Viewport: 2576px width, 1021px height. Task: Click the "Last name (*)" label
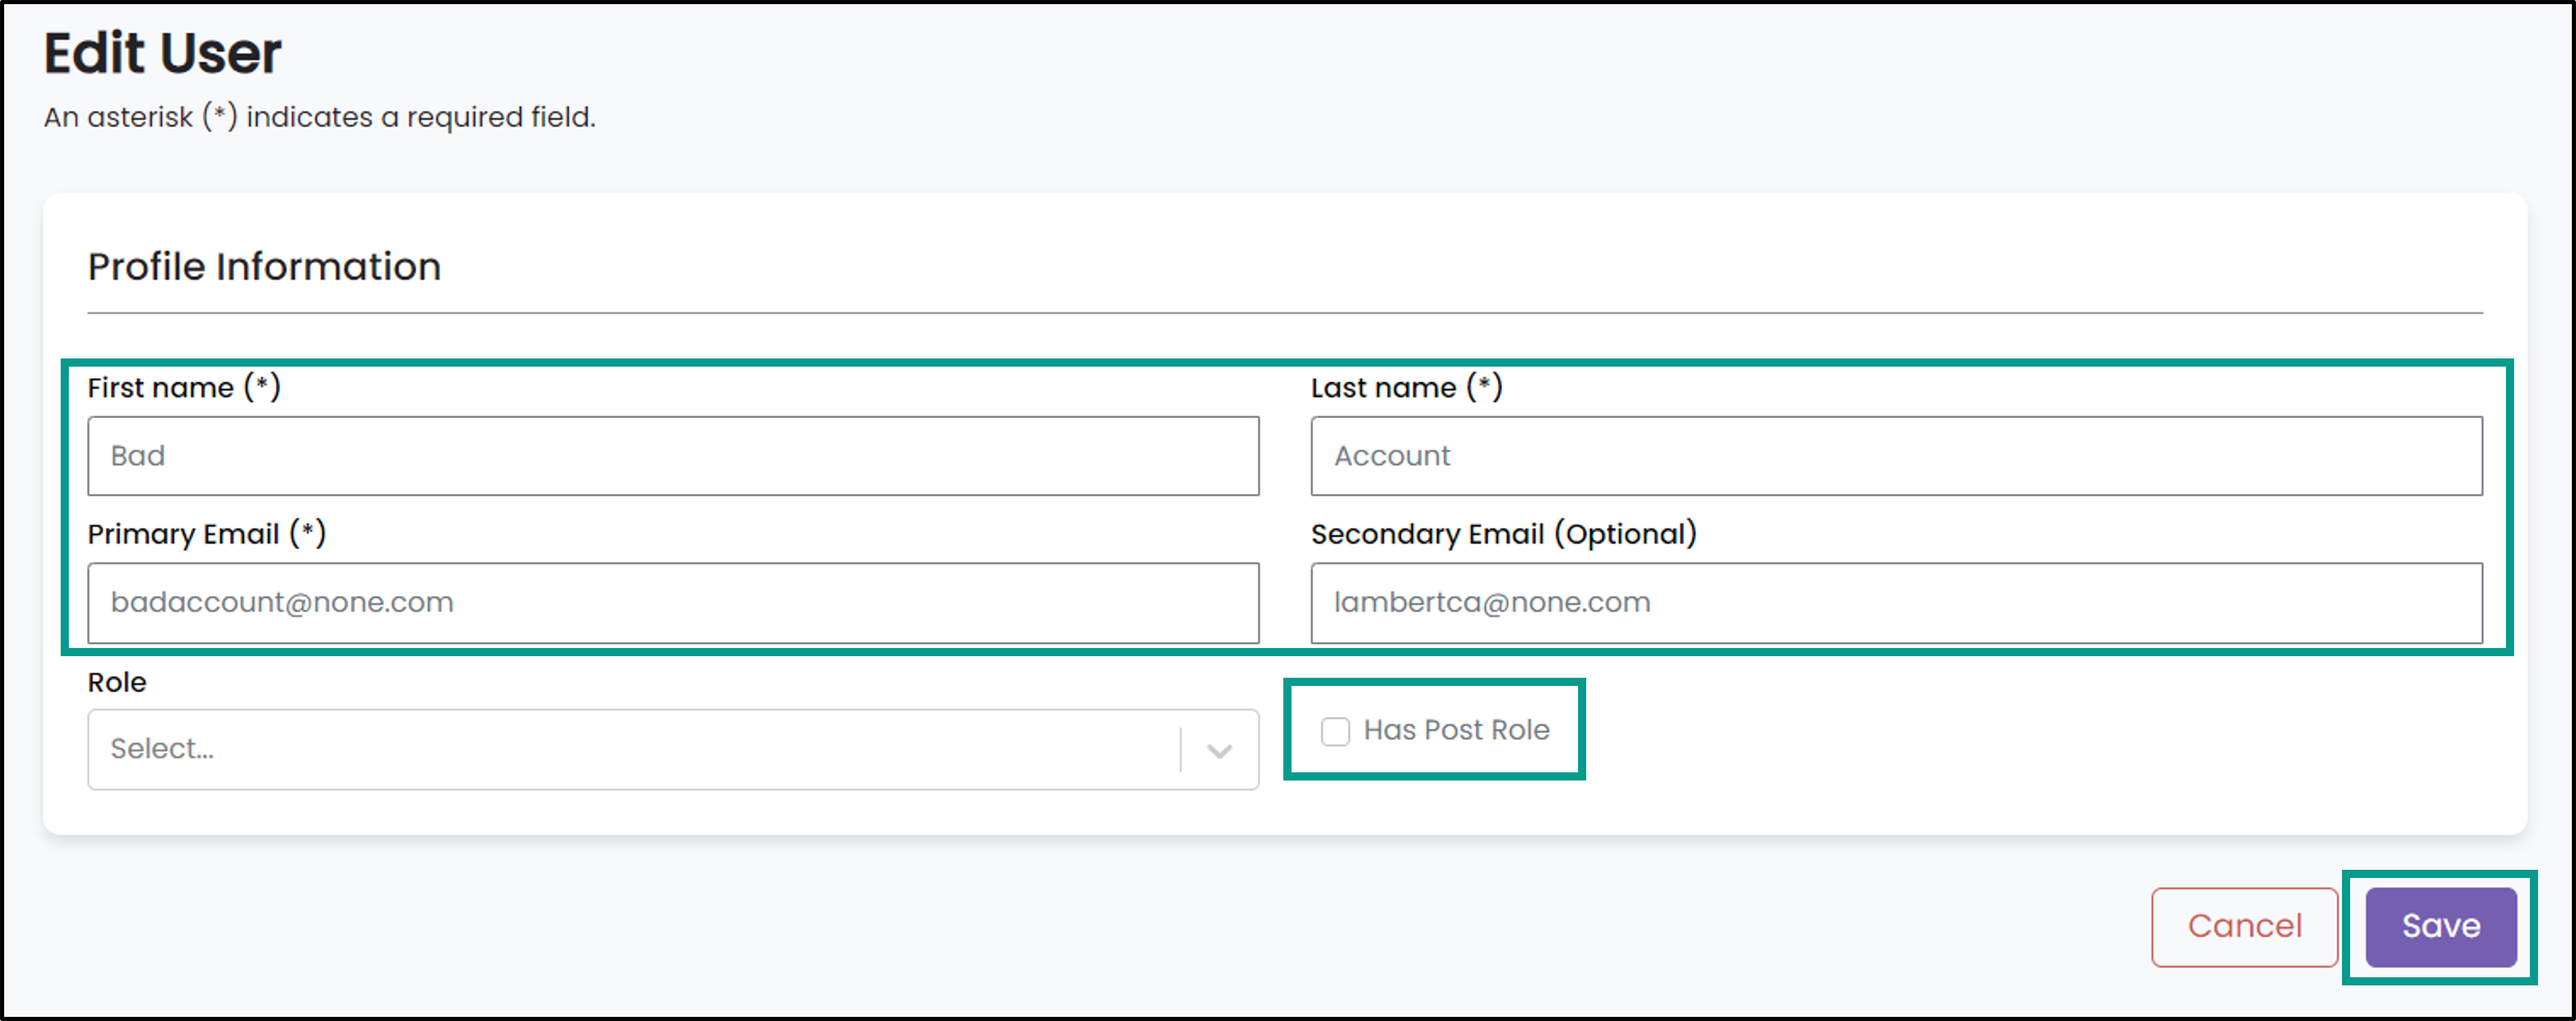click(x=1406, y=387)
